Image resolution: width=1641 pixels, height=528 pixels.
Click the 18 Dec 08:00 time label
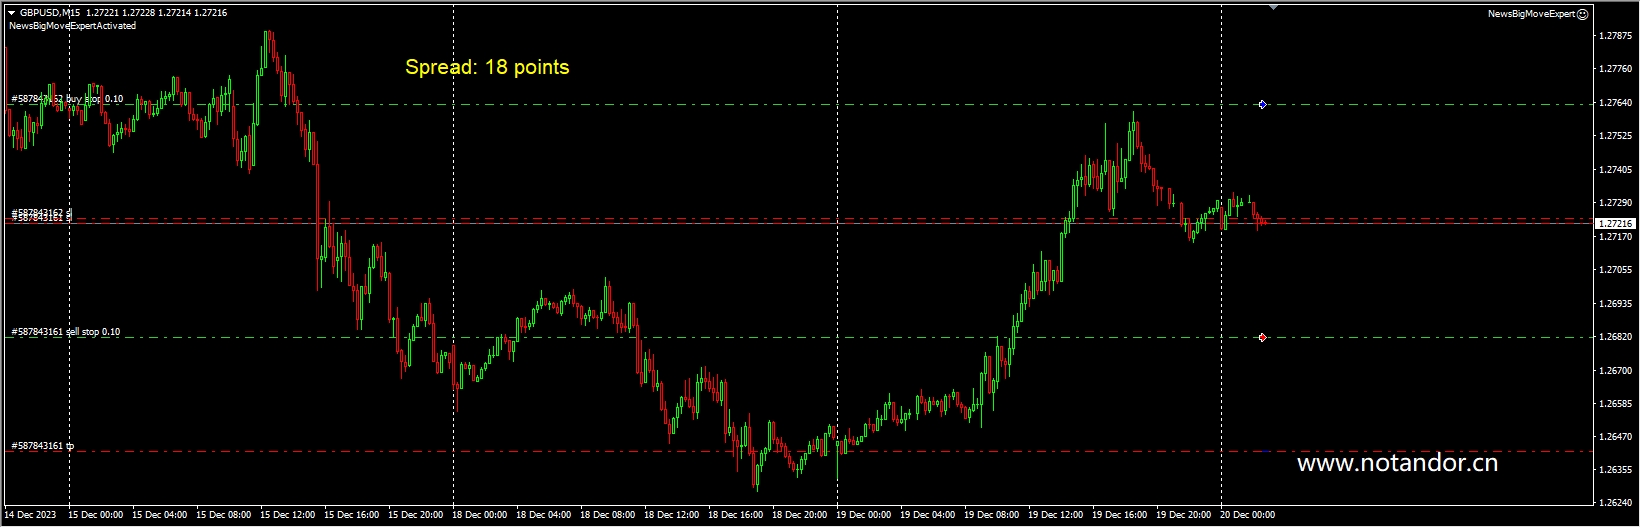click(x=609, y=515)
